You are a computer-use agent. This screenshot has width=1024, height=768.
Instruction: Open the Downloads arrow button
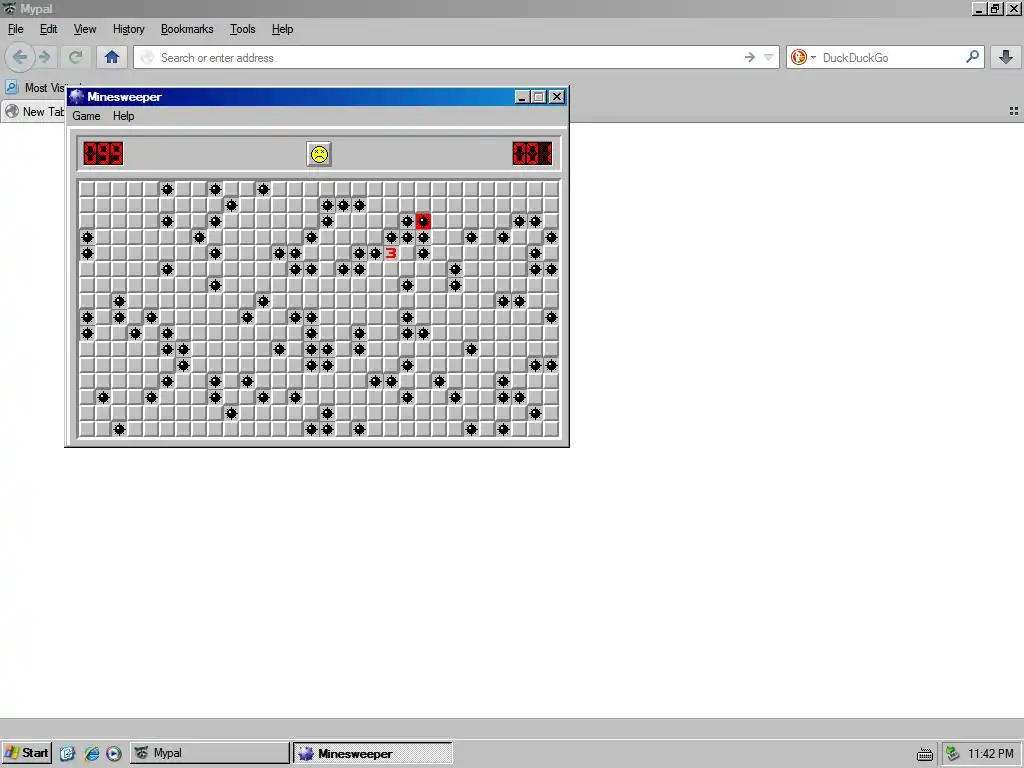[1006, 57]
